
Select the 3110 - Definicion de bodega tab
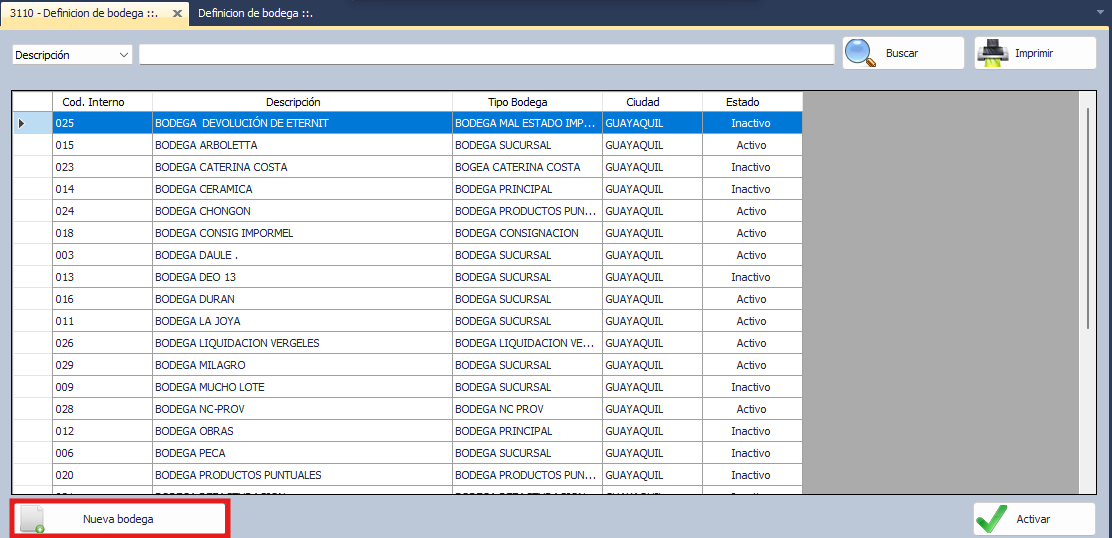84,13
